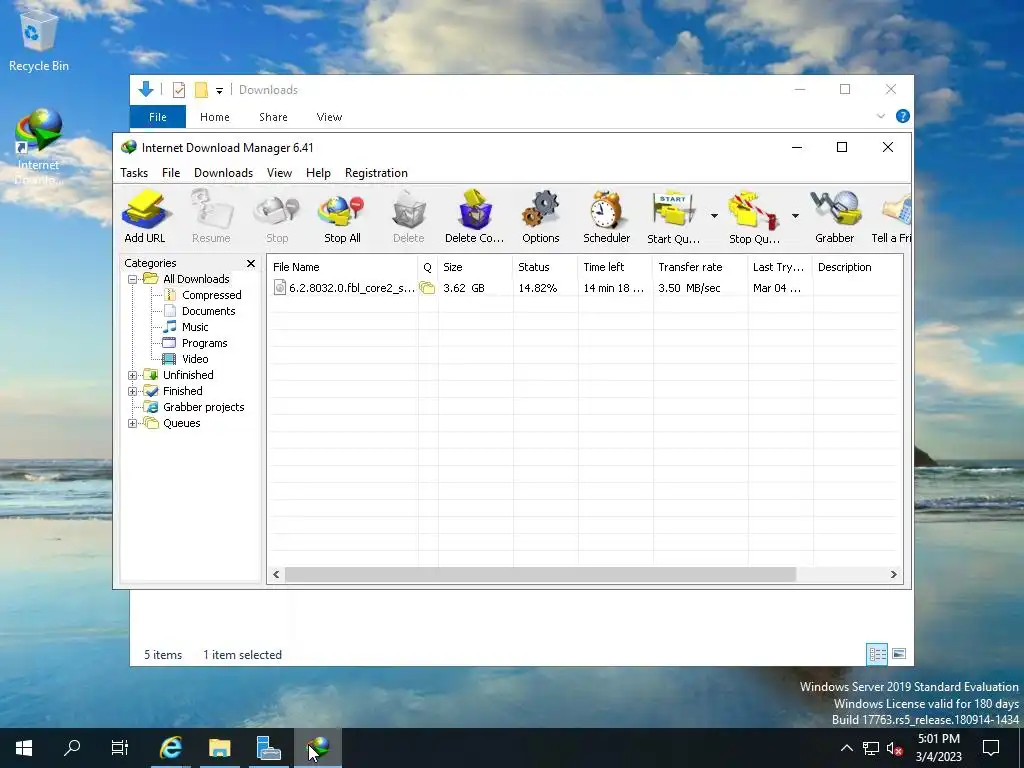Click the Resume toolbar icon

coord(211,217)
